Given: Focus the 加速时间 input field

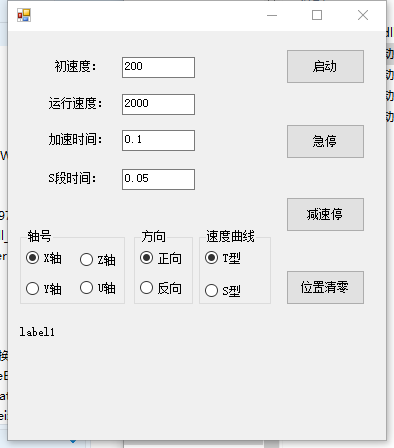Looking at the screenshot, I should (x=158, y=140).
